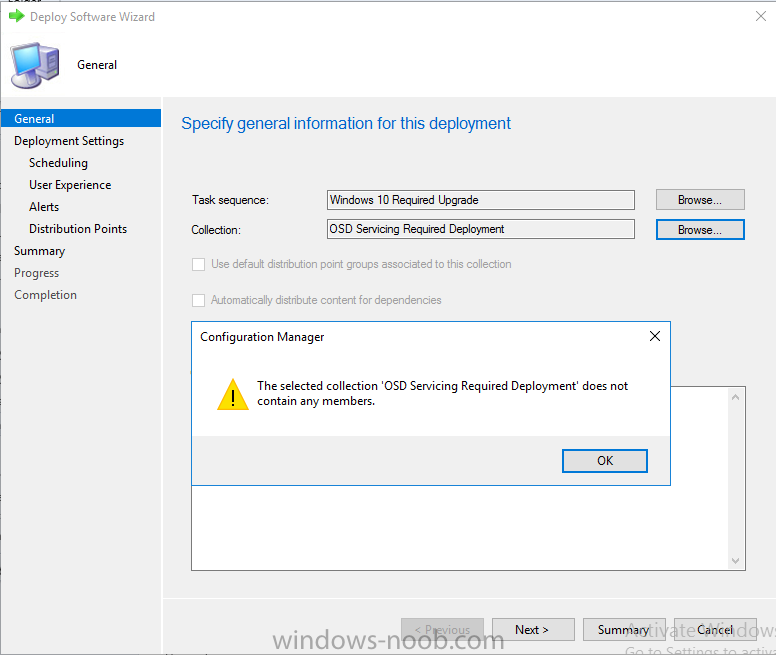Go to the Next wizard page

tap(533, 629)
